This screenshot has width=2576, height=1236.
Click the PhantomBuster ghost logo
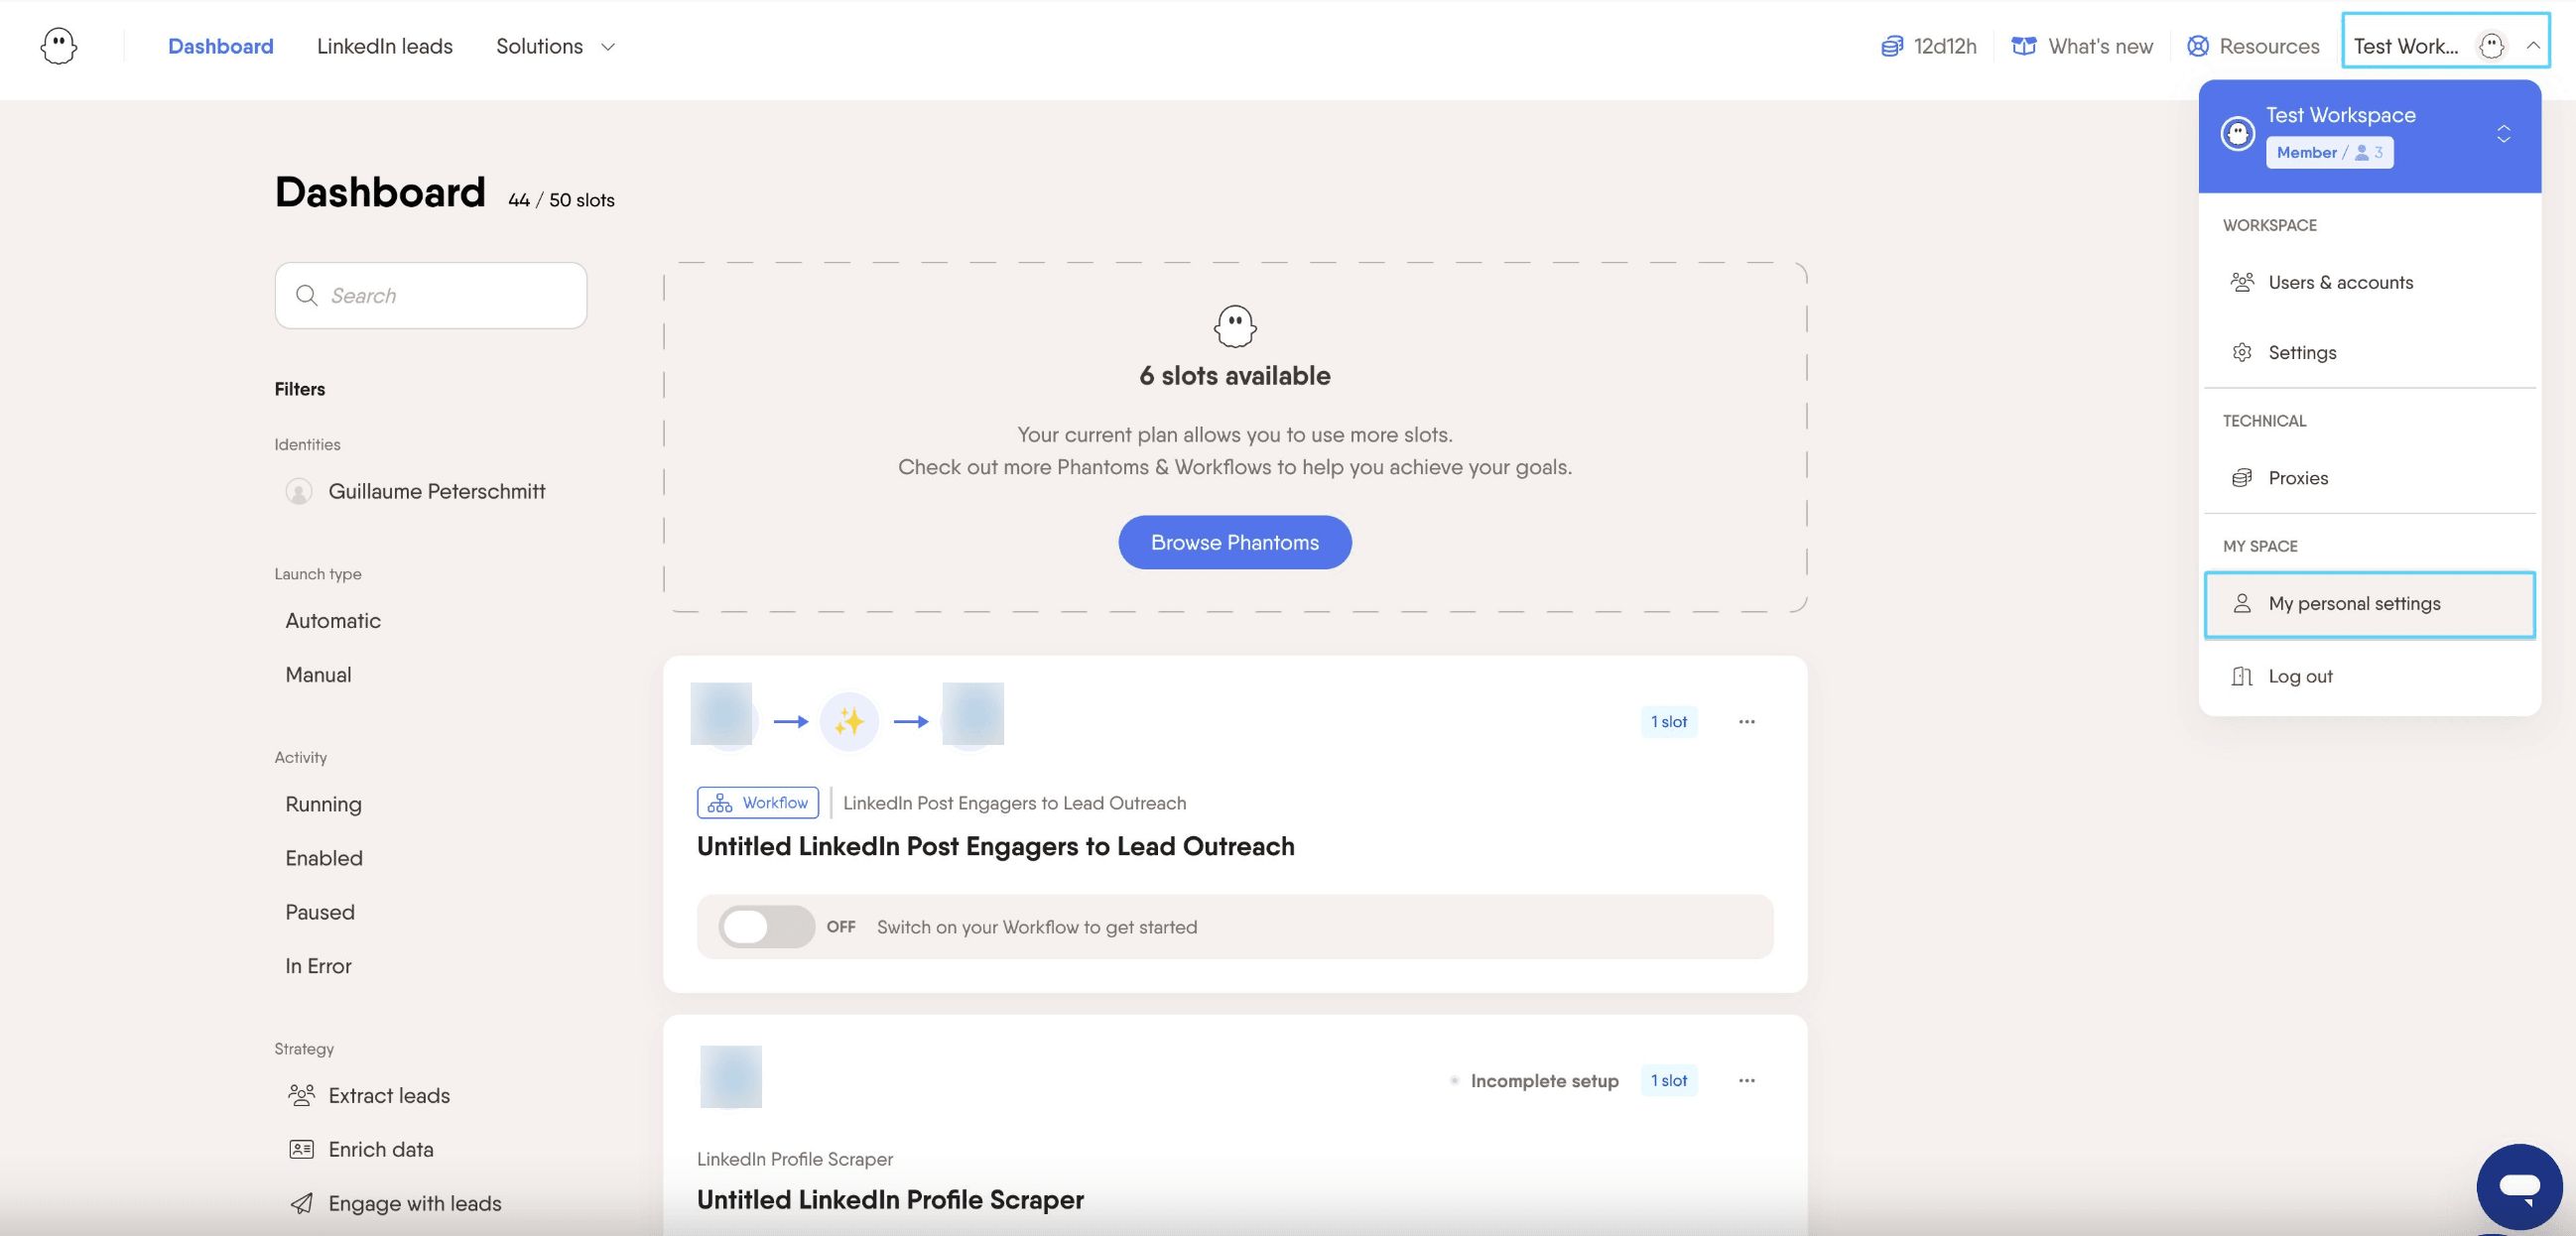tap(58, 46)
